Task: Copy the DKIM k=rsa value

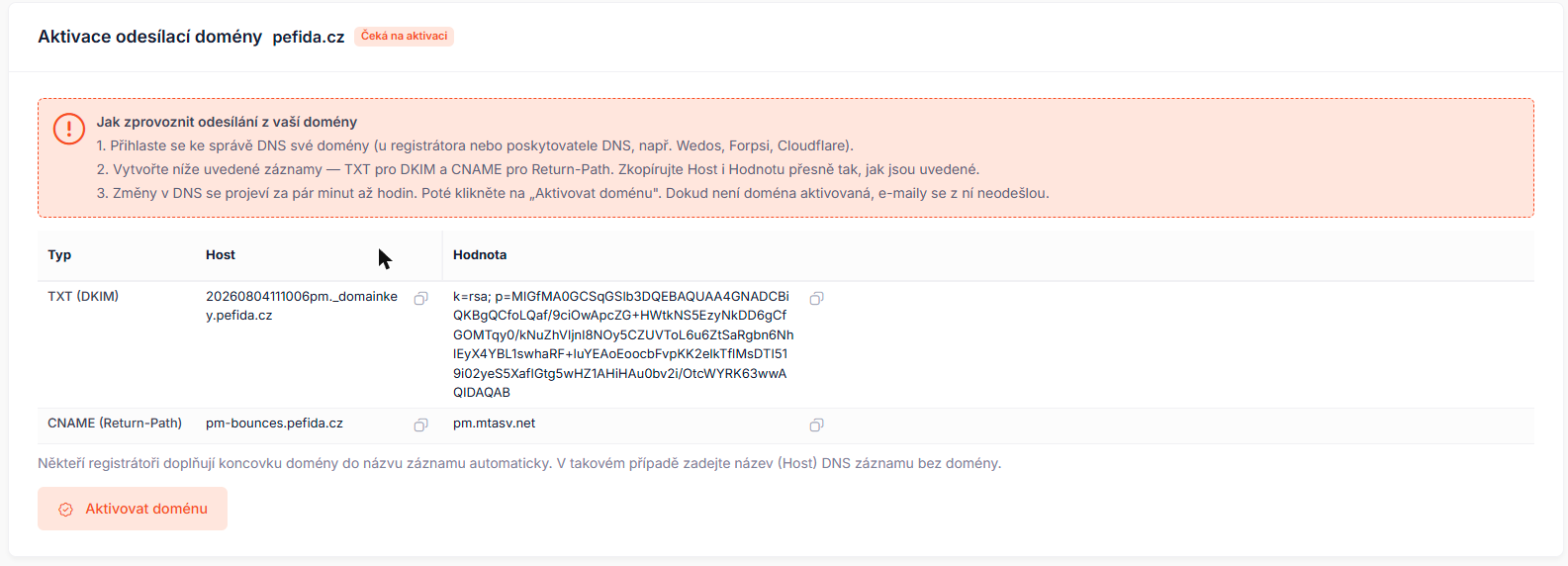Action: point(816,298)
